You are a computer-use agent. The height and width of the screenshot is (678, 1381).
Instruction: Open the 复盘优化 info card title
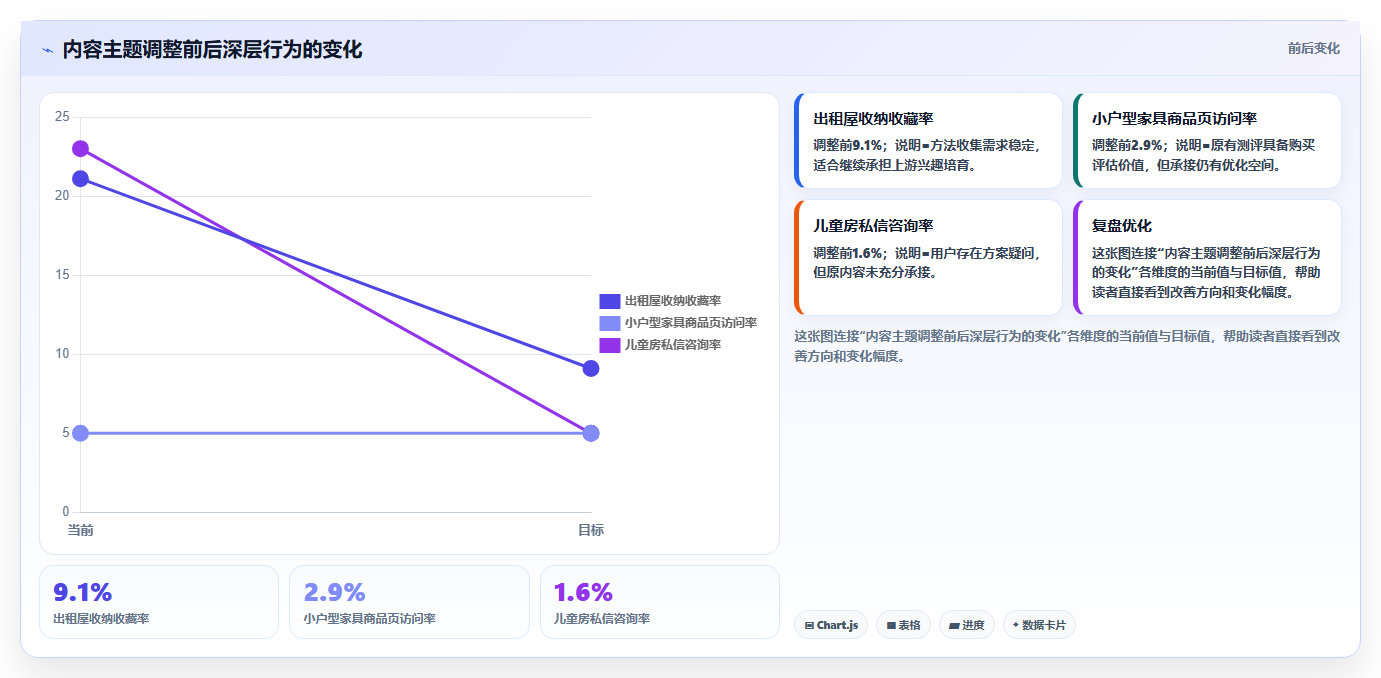1122,226
